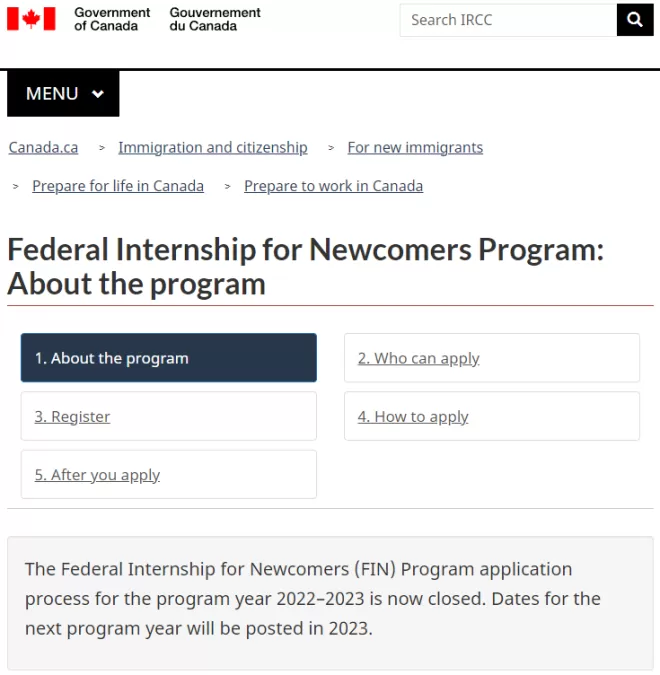Click the page heading Federal Internship for Newcomers
This screenshot has width=660, height=675.
click(306, 267)
